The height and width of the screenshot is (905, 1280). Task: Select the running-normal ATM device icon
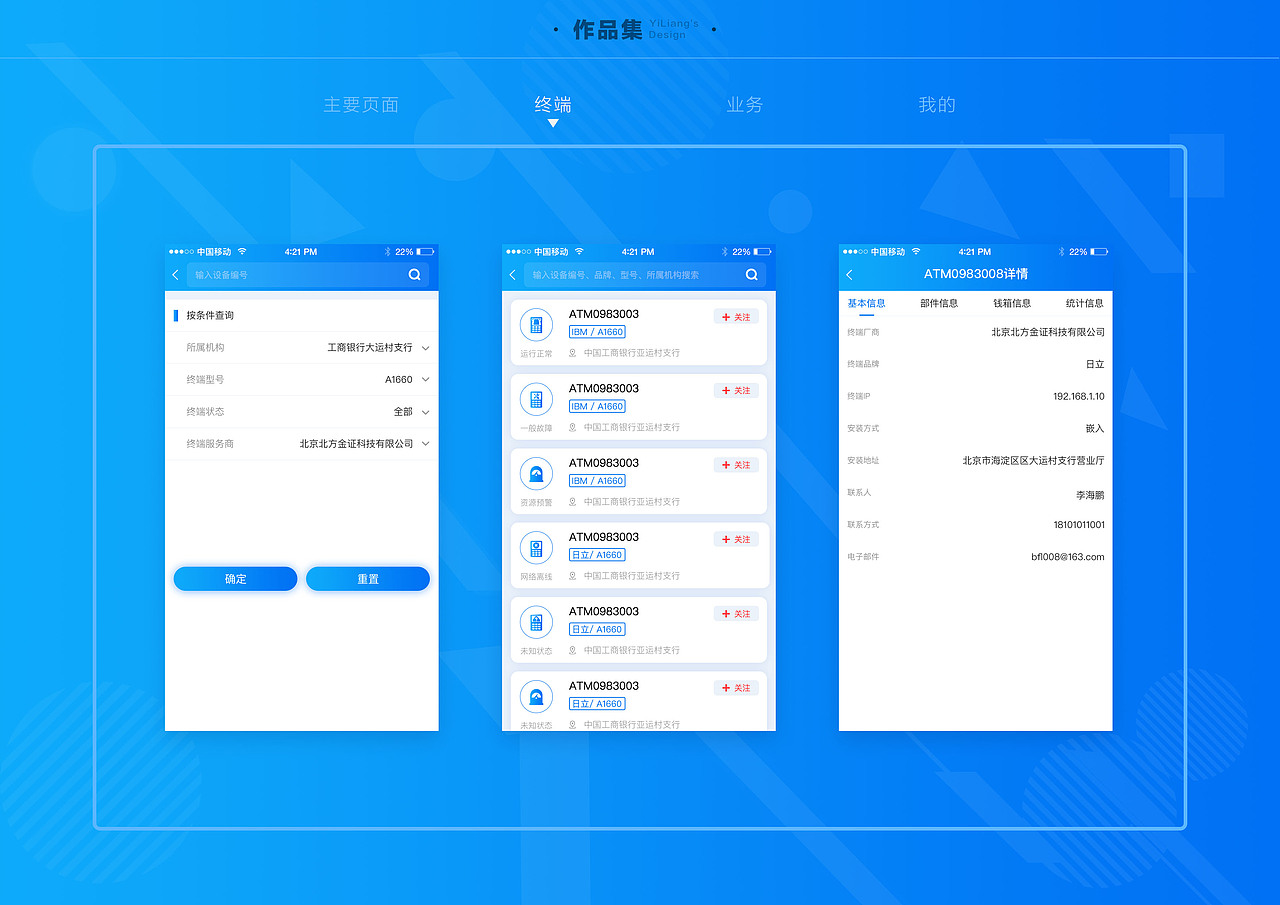pos(536,324)
